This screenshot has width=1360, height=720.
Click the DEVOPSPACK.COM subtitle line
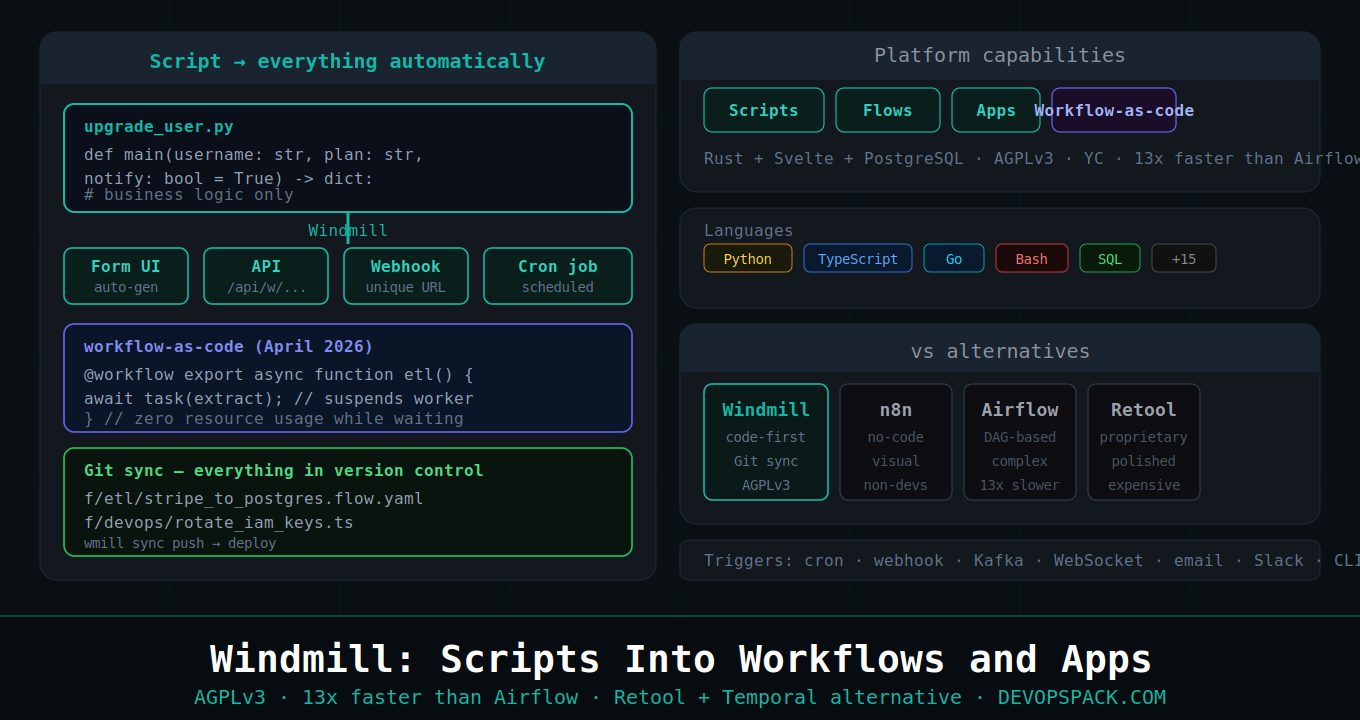[680, 697]
